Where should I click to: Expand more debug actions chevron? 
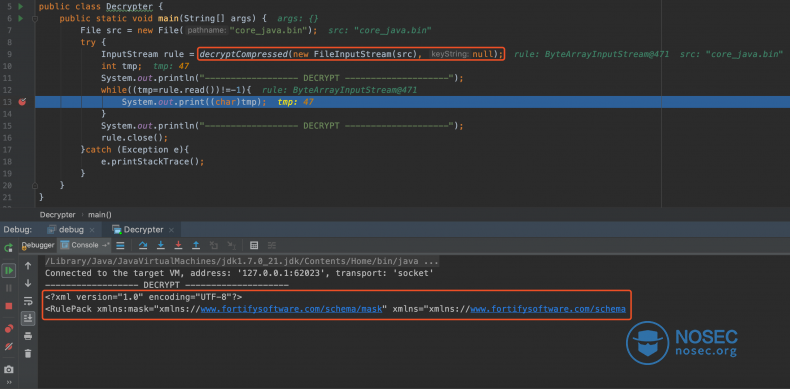point(9,382)
